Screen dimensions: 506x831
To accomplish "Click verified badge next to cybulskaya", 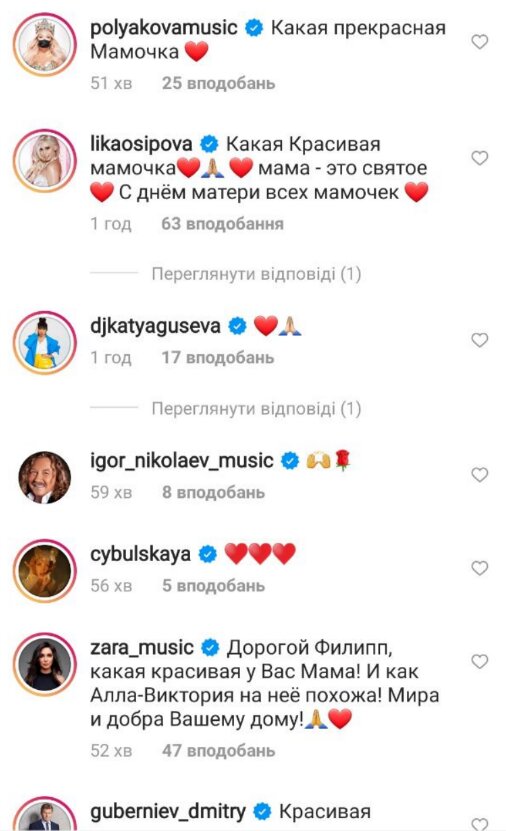I will click(x=208, y=554).
